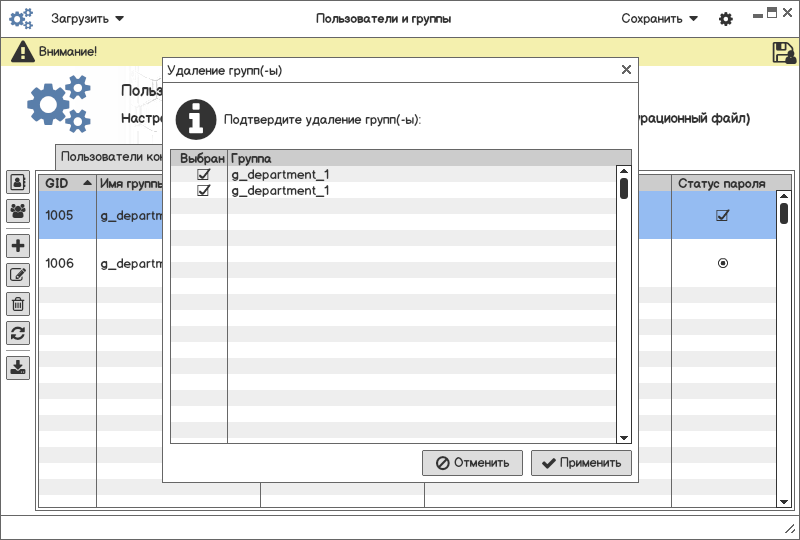This screenshot has width=800, height=540.
Task: Click main table scrollbar down arrow
Action: point(784,502)
